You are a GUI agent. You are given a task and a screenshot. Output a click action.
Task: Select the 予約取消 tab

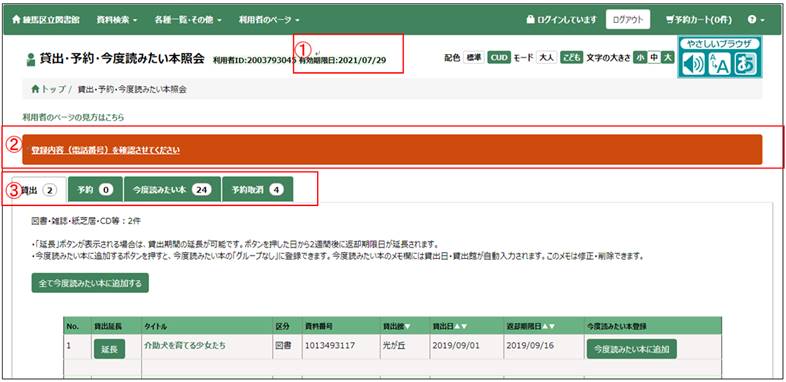(x=257, y=189)
